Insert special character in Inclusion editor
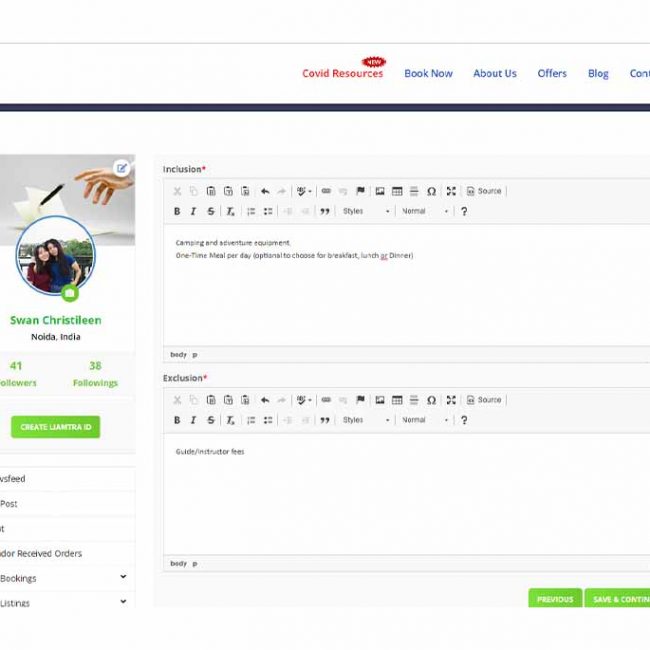 click(x=432, y=191)
